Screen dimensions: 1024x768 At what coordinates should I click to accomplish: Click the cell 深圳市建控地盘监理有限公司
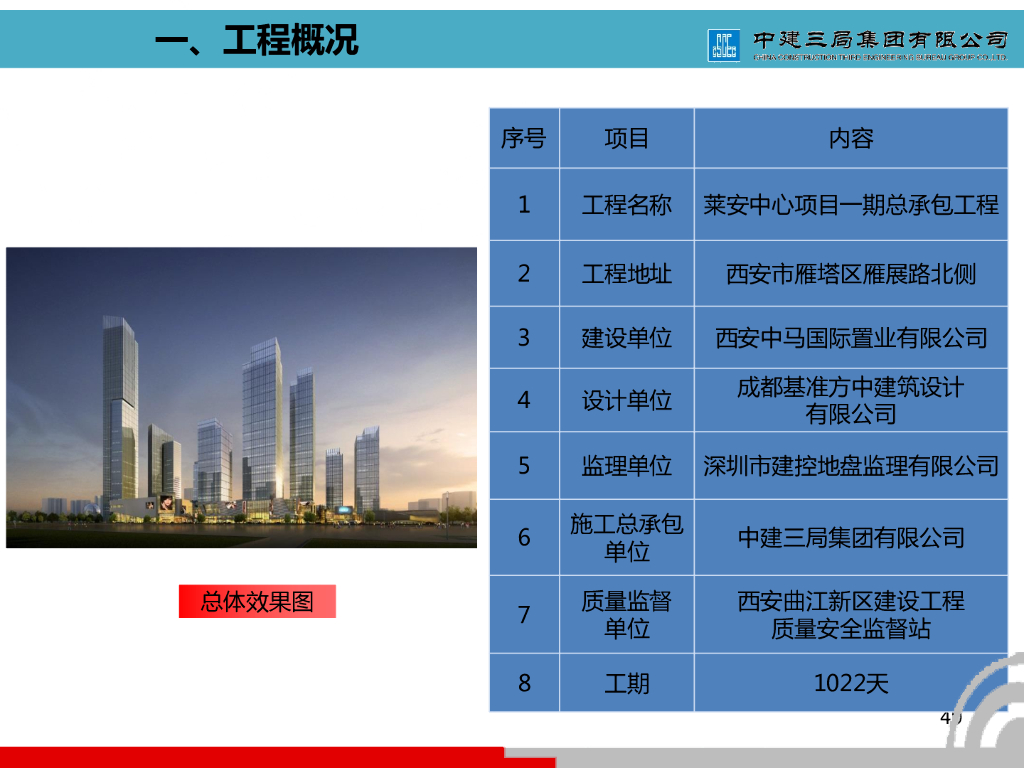coord(851,466)
